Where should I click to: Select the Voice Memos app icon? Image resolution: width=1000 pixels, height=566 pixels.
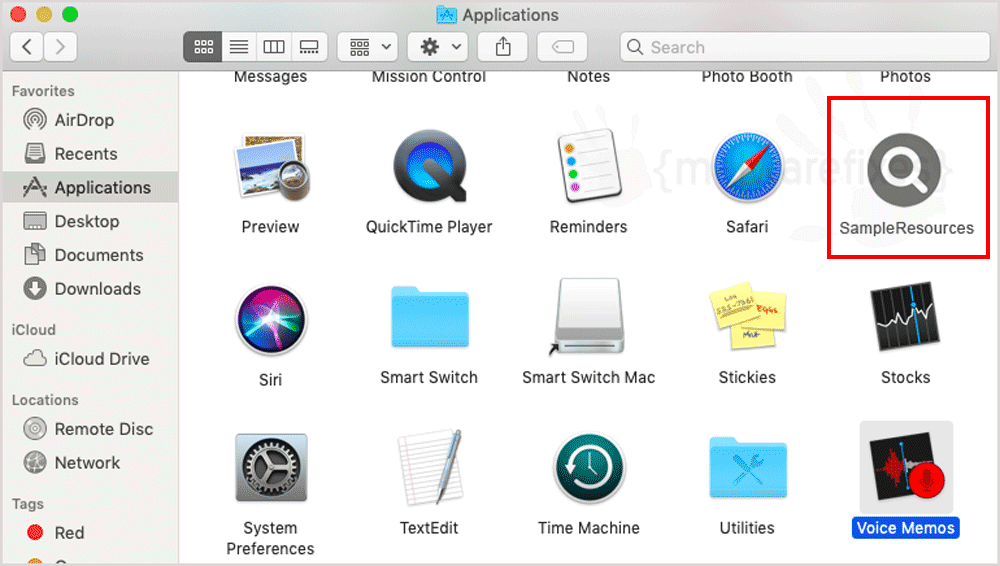(x=906, y=468)
